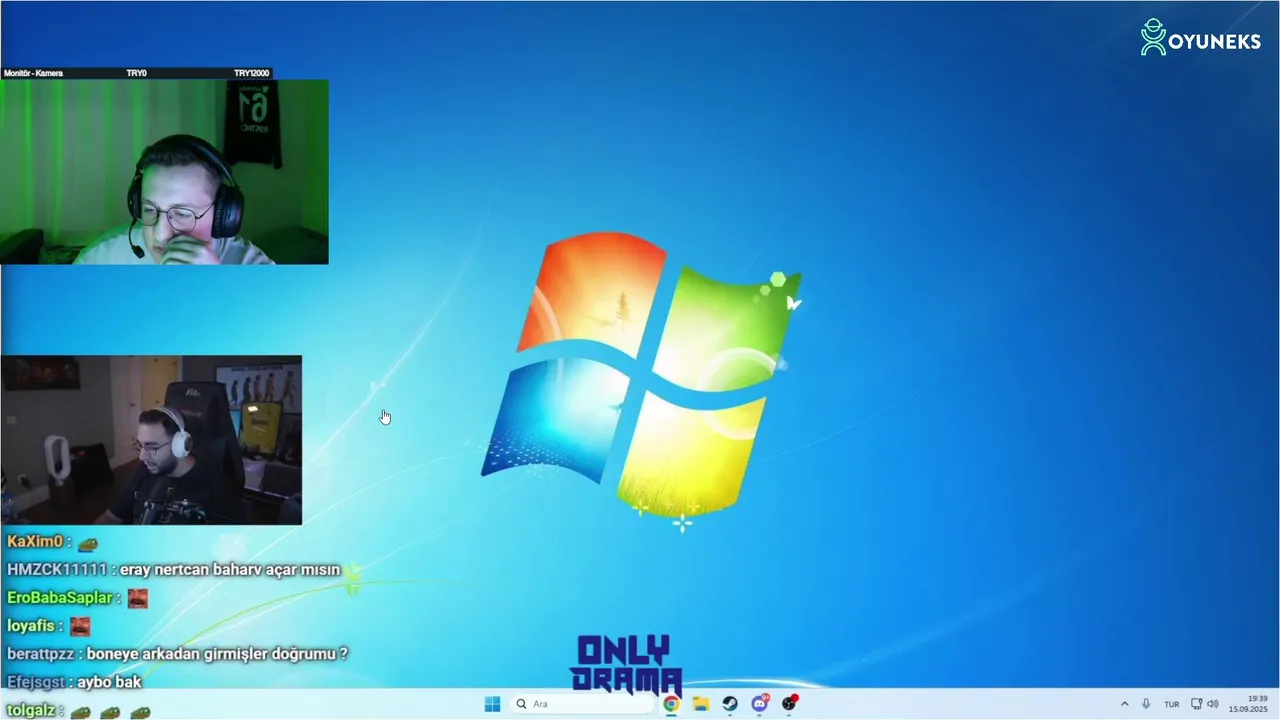Open the clock showing 19:39 15.09.2025
This screenshot has height=720, width=1280.
pyautogui.click(x=1248, y=704)
